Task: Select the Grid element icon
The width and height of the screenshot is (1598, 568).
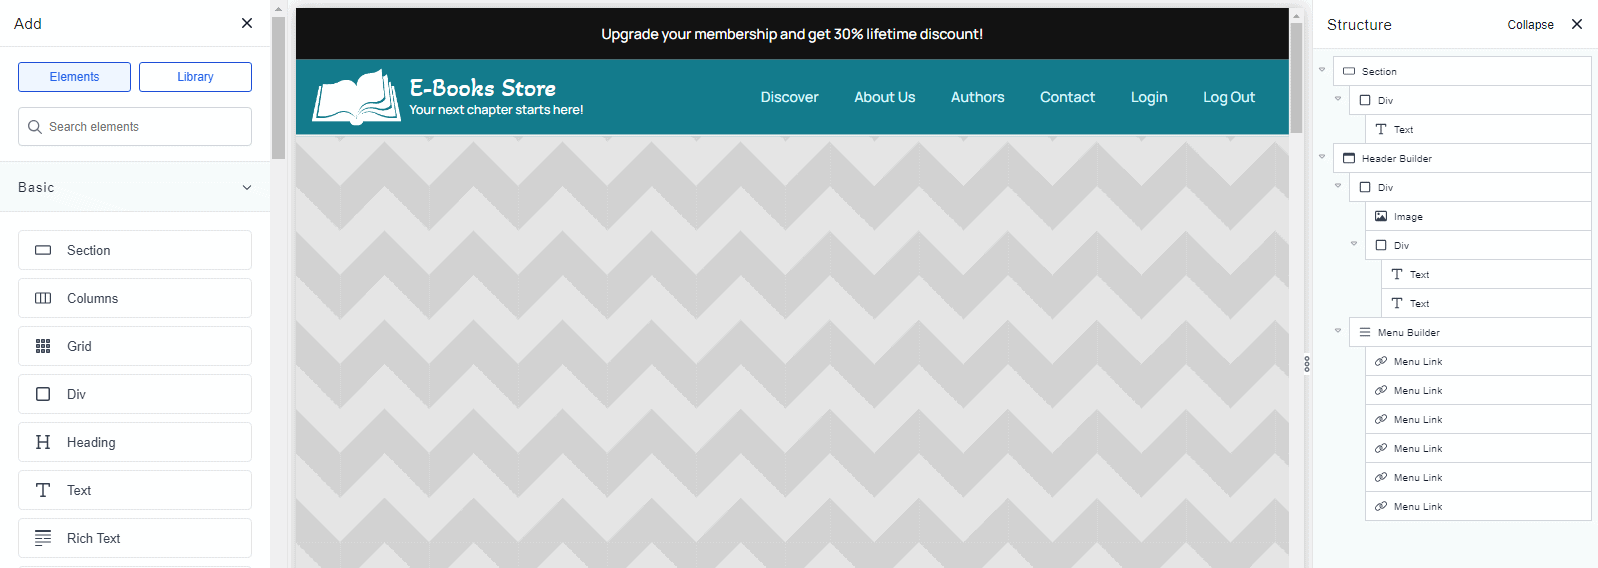Action: coord(43,346)
